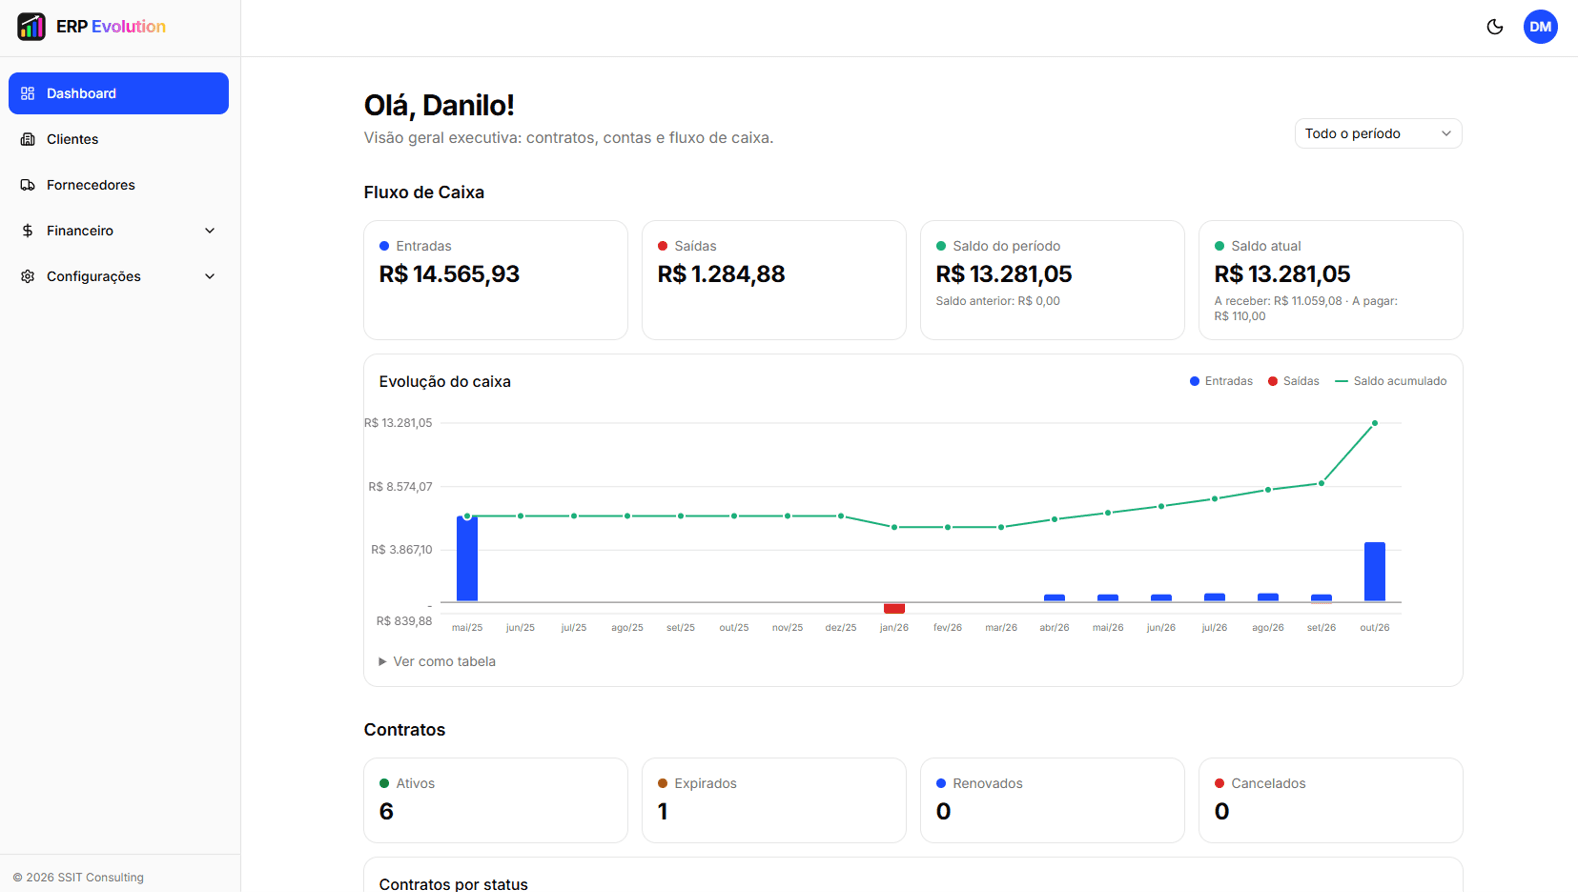Click the Configurações gear icon
Screen dimensions: 1578x892
pyautogui.click(x=28, y=276)
